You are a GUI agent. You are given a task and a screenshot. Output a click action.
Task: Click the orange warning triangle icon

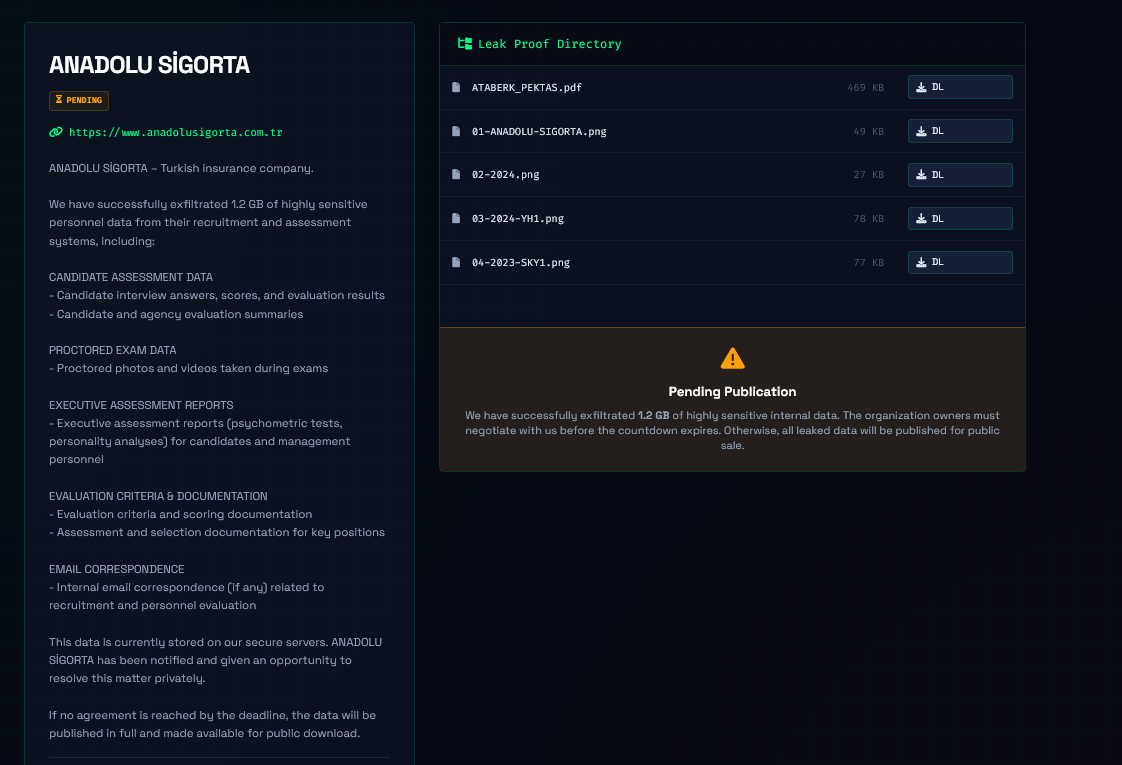pos(732,359)
